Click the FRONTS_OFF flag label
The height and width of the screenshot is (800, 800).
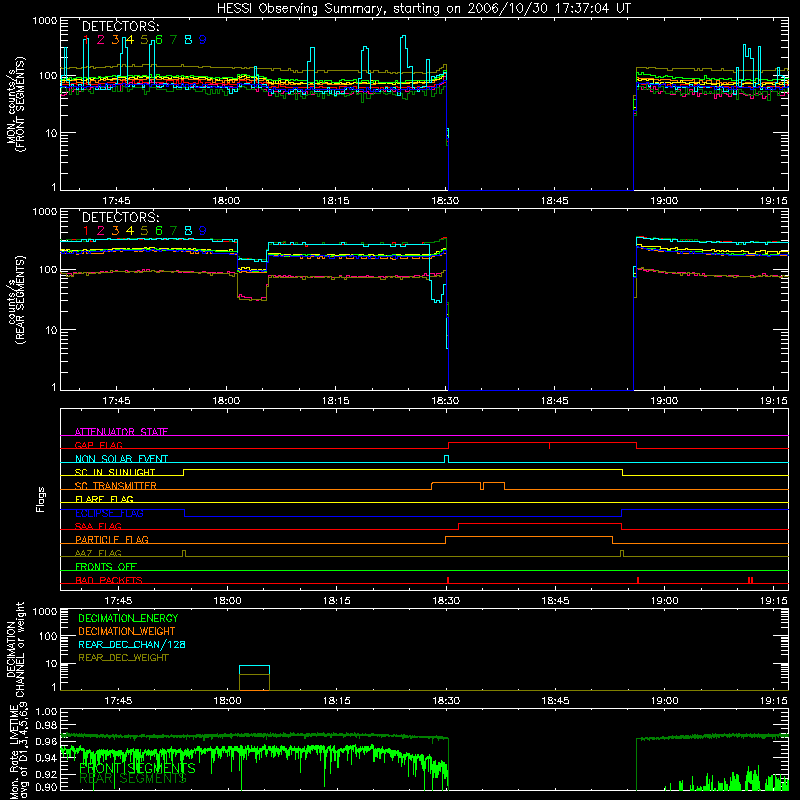[106, 566]
